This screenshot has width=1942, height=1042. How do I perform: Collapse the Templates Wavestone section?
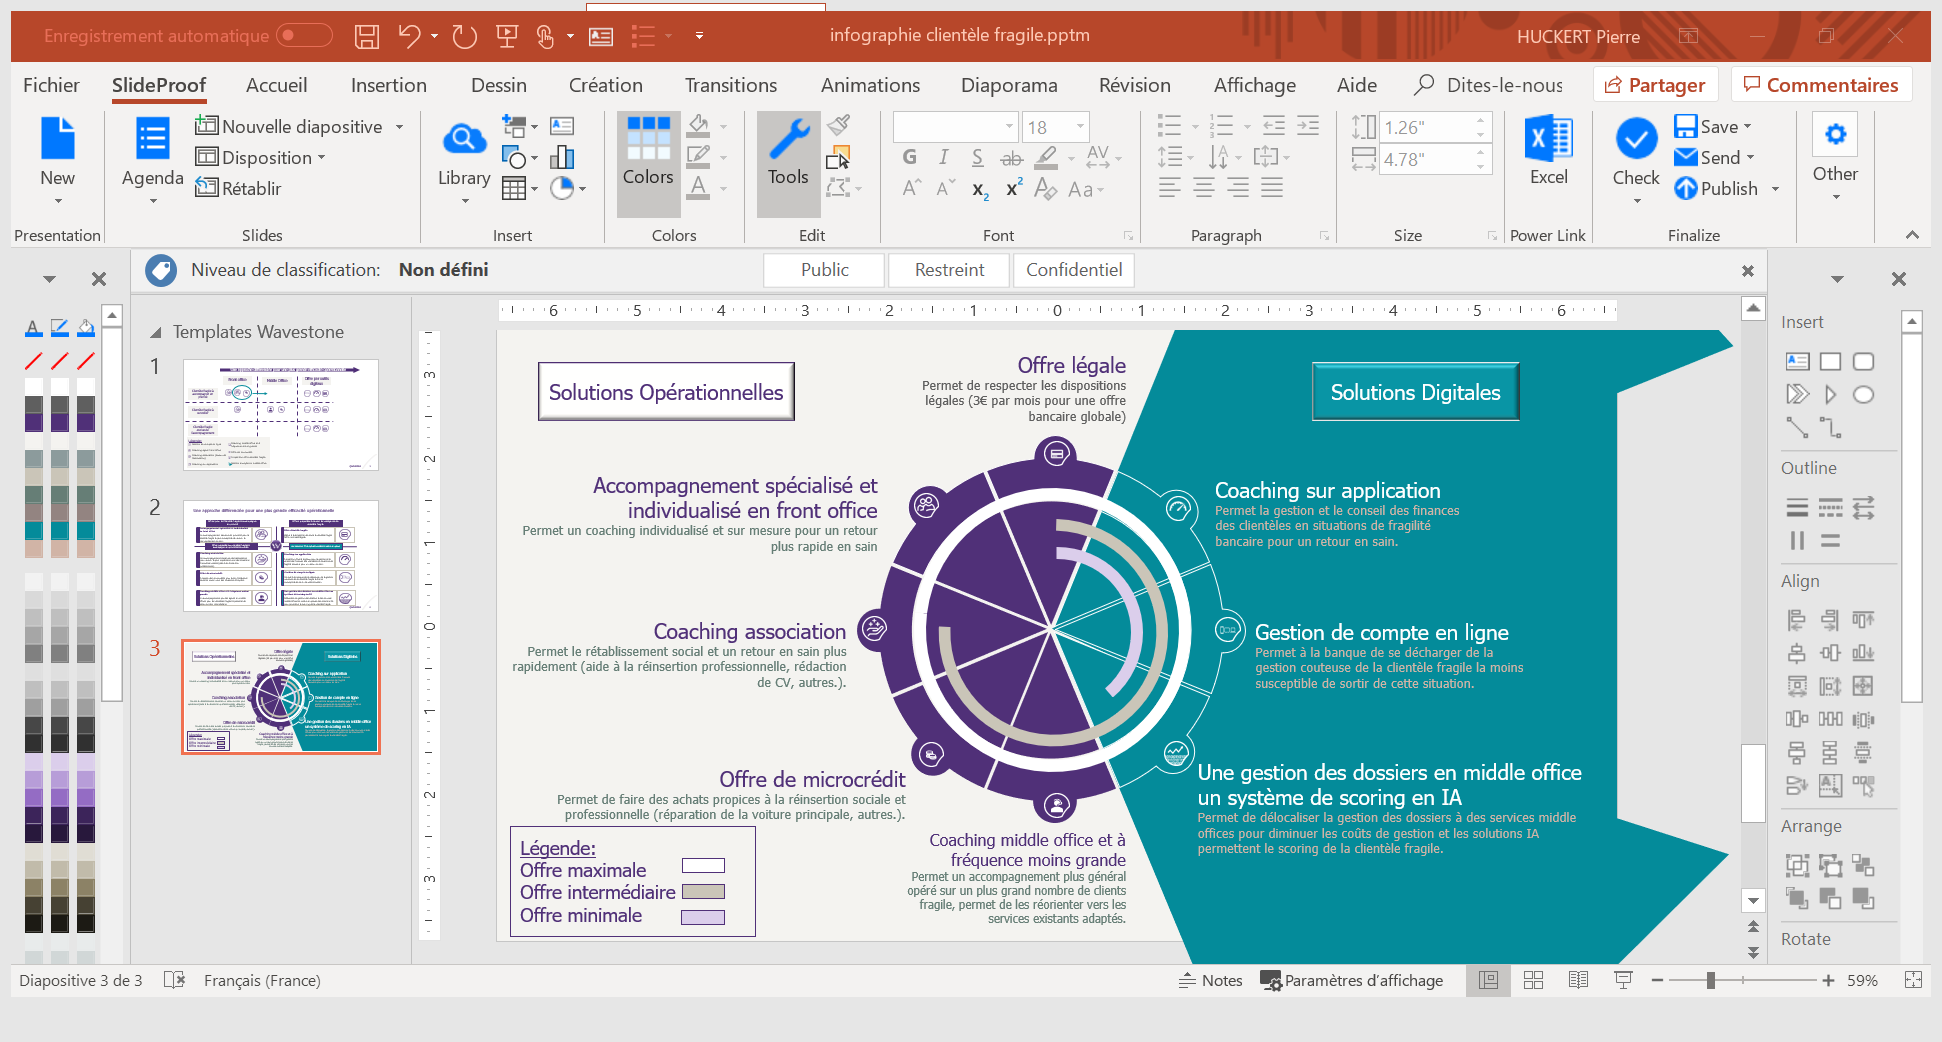pyautogui.click(x=155, y=332)
